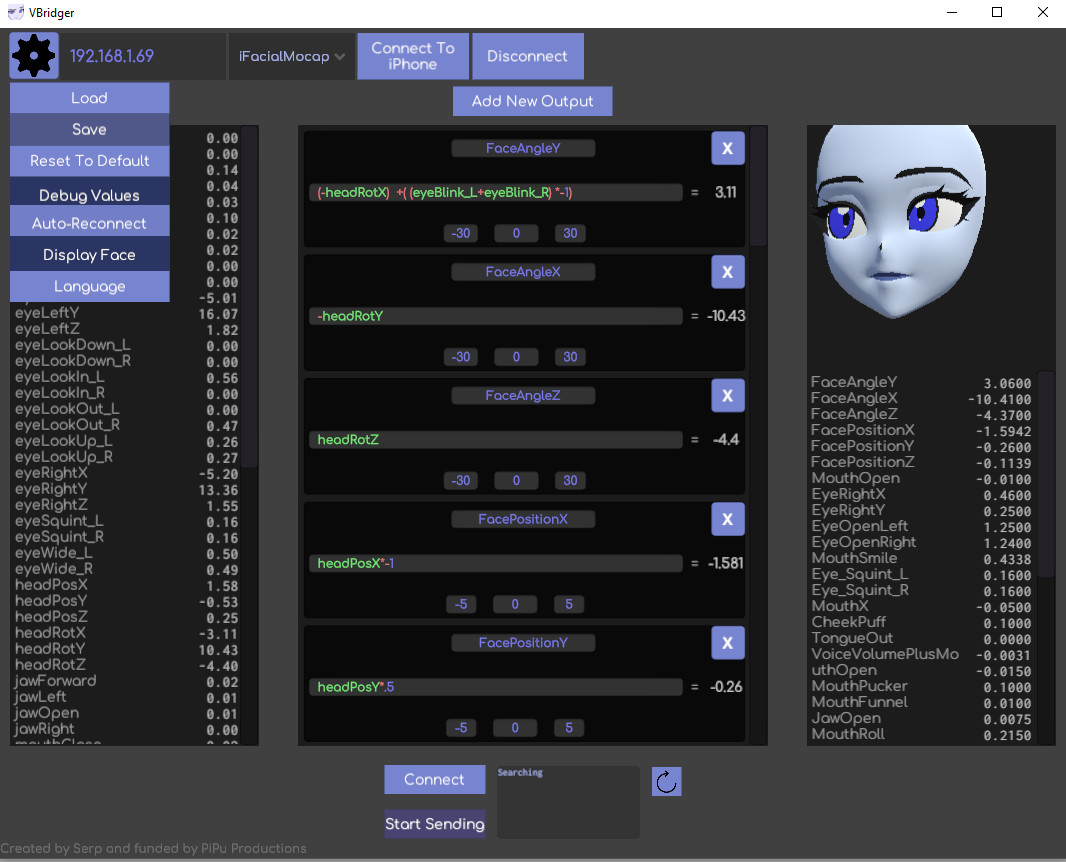This screenshot has height=862, width=1066.
Task: Select the IP address field showing 192.168.1.69
Action: pyautogui.click(x=140, y=55)
